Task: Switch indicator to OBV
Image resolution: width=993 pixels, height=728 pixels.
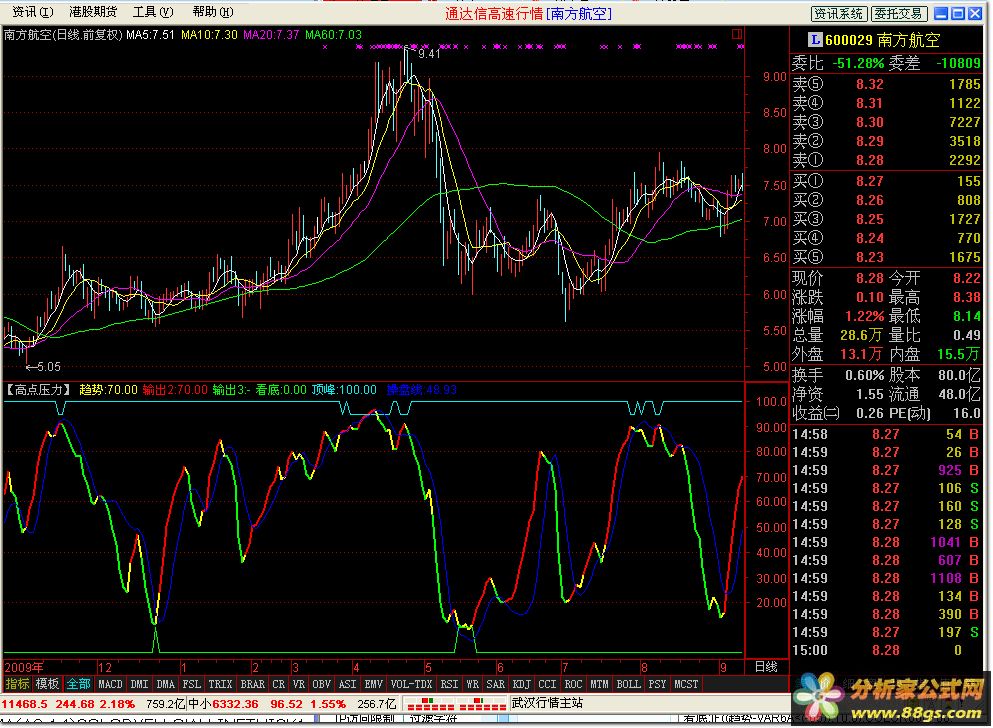Action: (322, 684)
